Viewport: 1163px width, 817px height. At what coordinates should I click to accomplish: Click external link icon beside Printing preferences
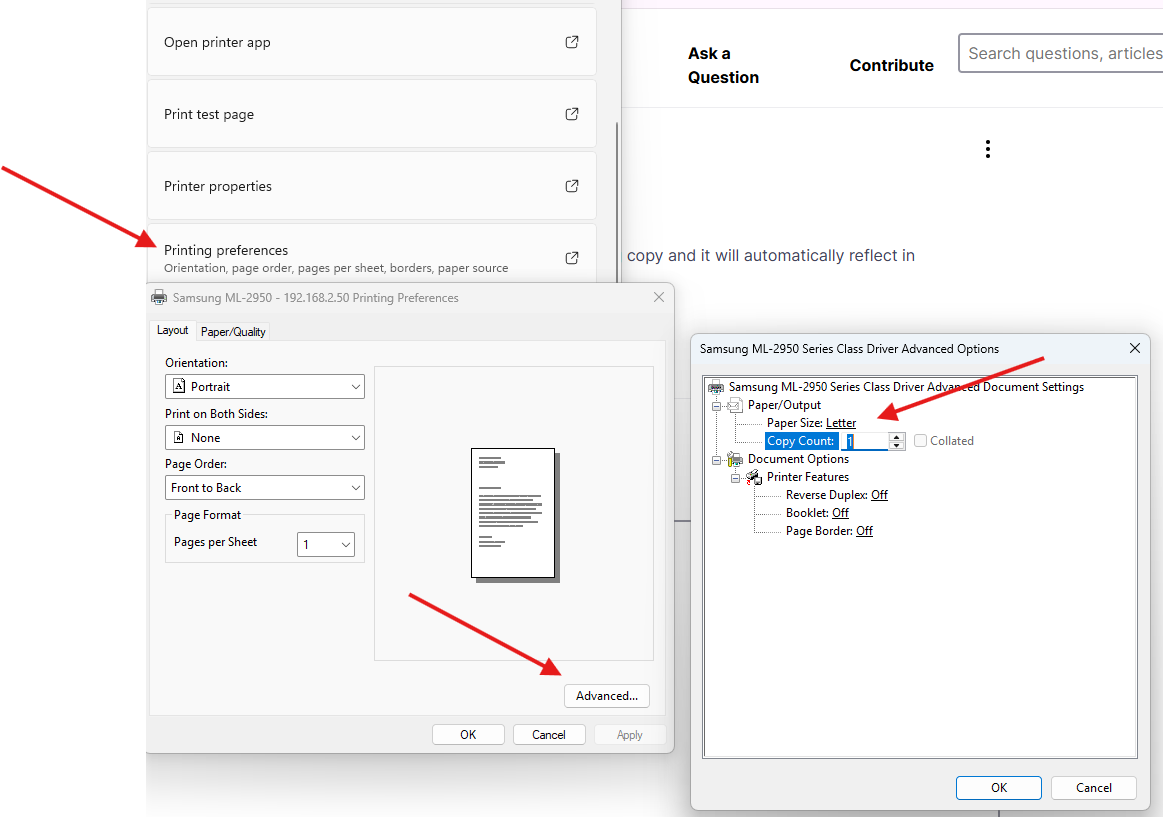pos(572,258)
